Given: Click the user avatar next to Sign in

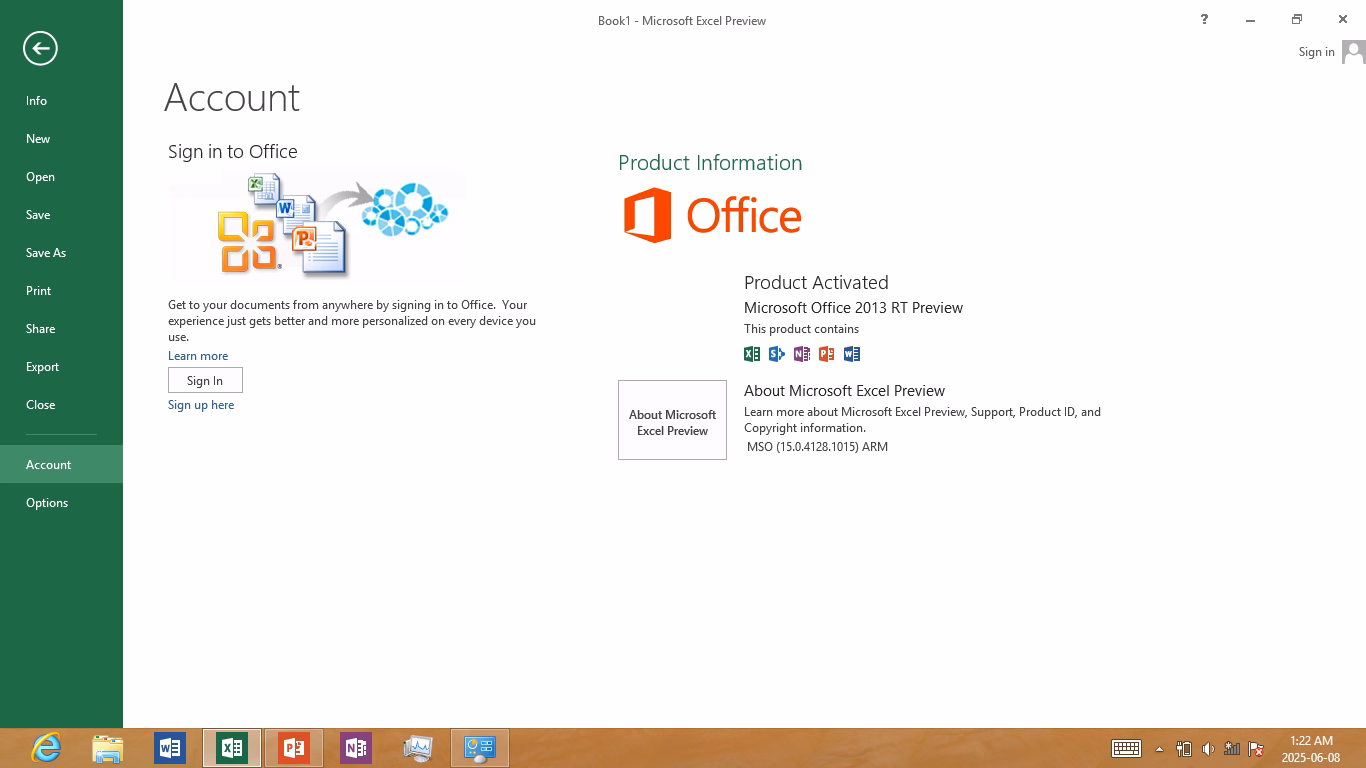Looking at the screenshot, I should coord(1353,52).
